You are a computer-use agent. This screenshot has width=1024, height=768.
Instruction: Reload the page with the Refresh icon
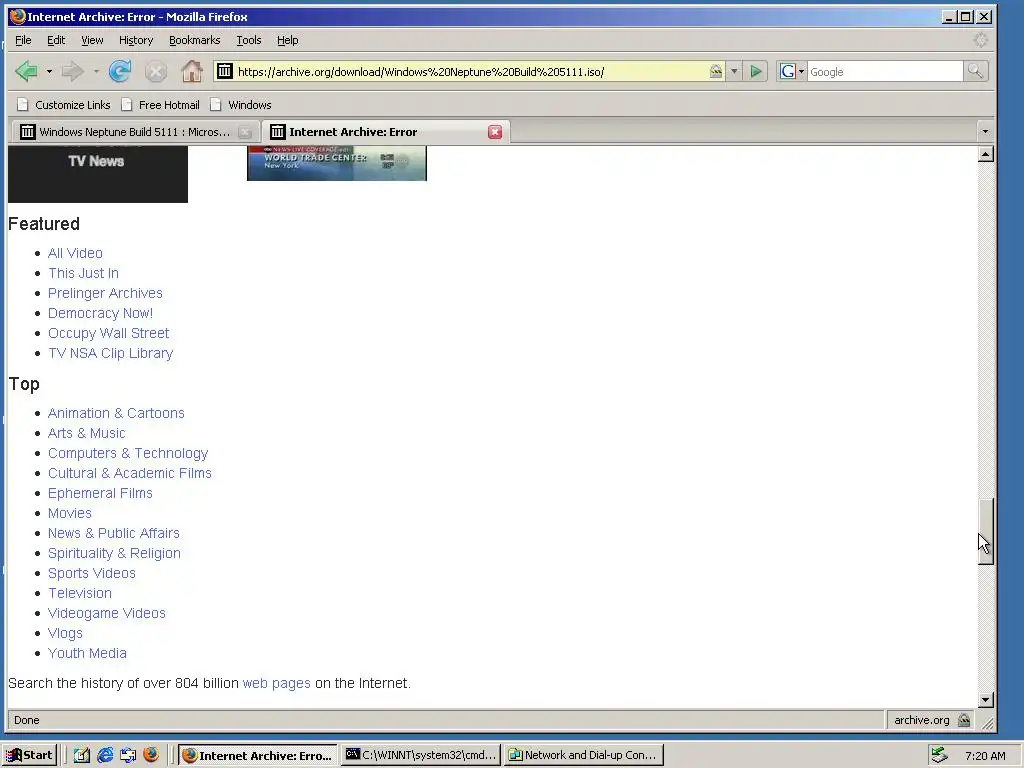[x=120, y=71]
